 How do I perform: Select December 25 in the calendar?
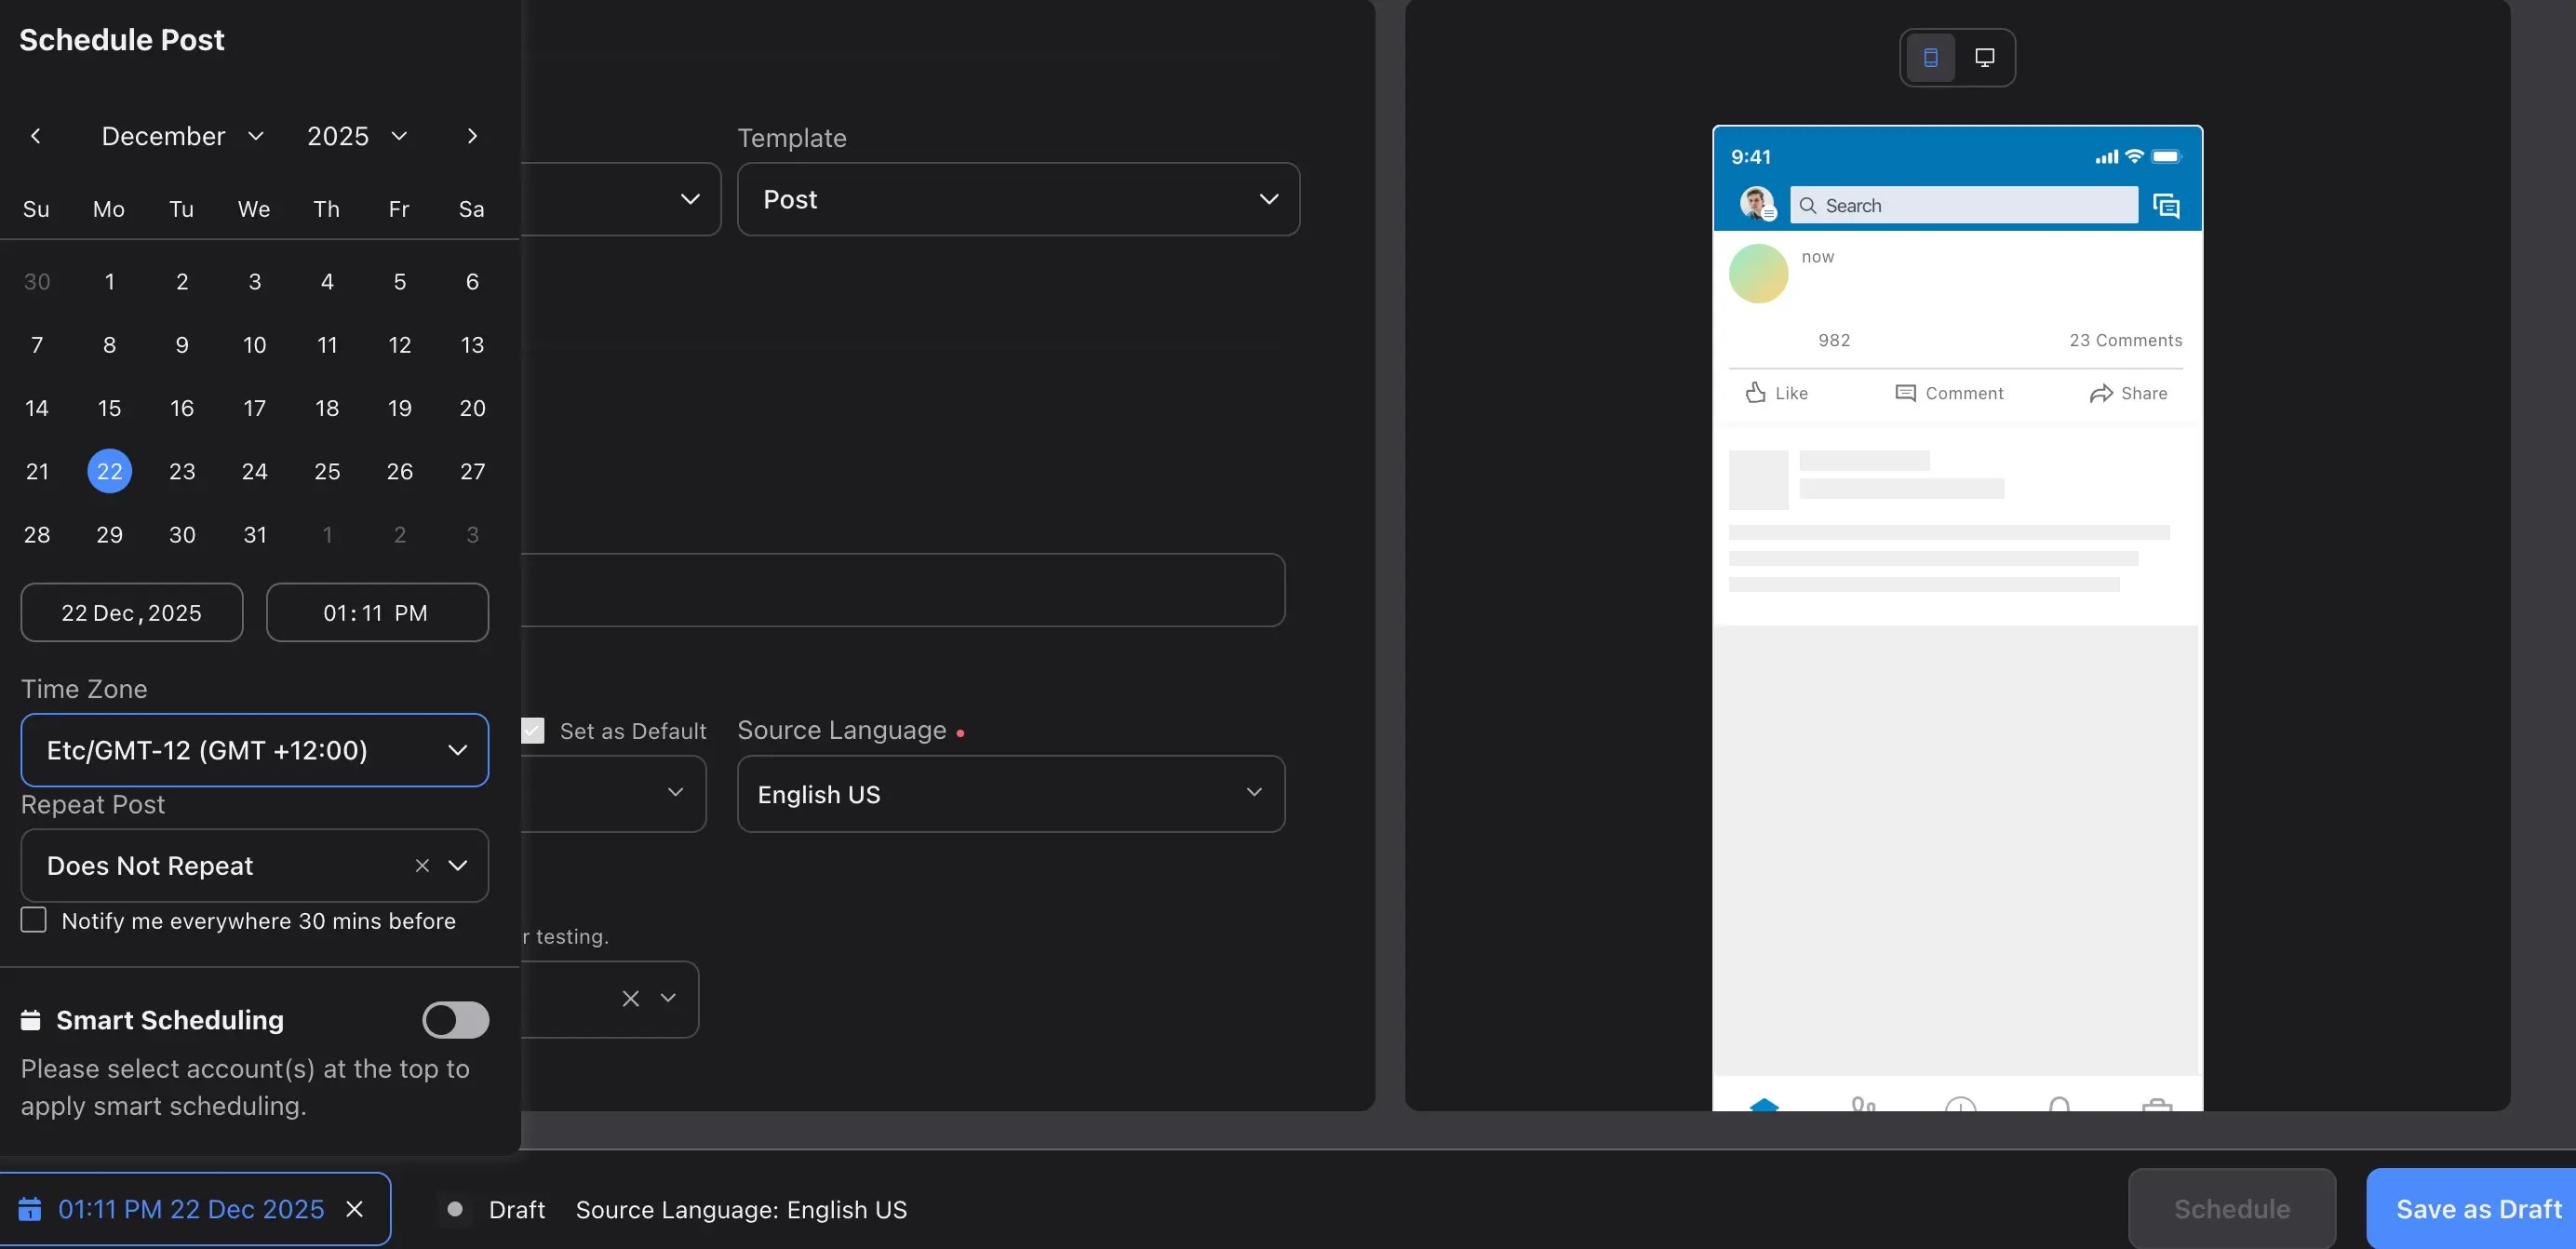[327, 471]
